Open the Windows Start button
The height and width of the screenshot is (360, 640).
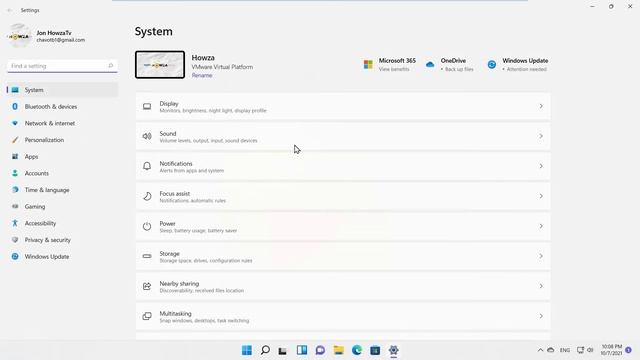click(247, 350)
